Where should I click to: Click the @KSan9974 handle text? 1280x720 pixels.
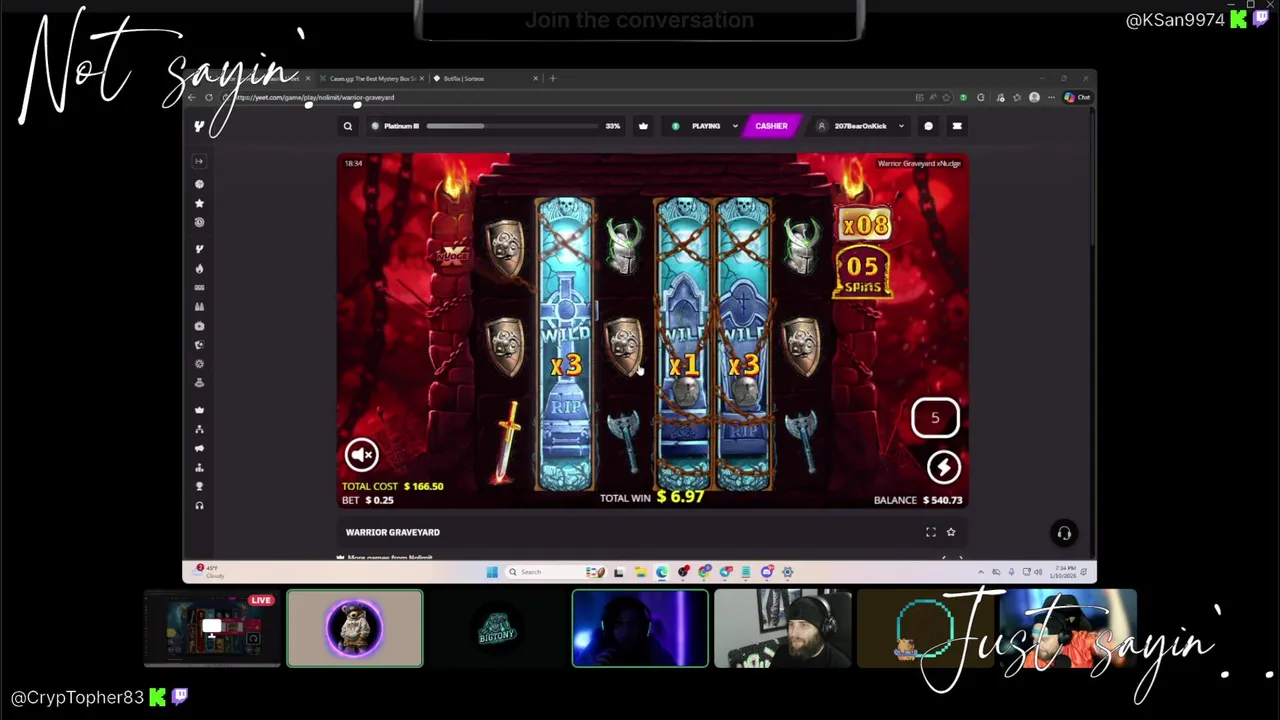click(x=1175, y=20)
